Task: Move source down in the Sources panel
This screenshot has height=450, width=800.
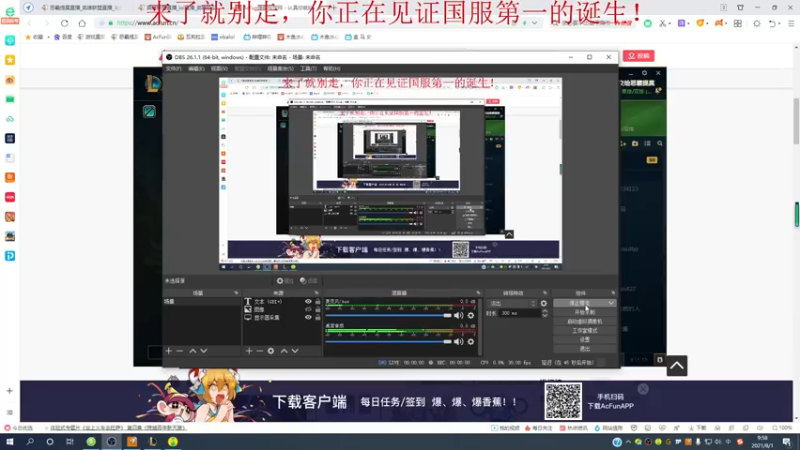Action: 295,351
